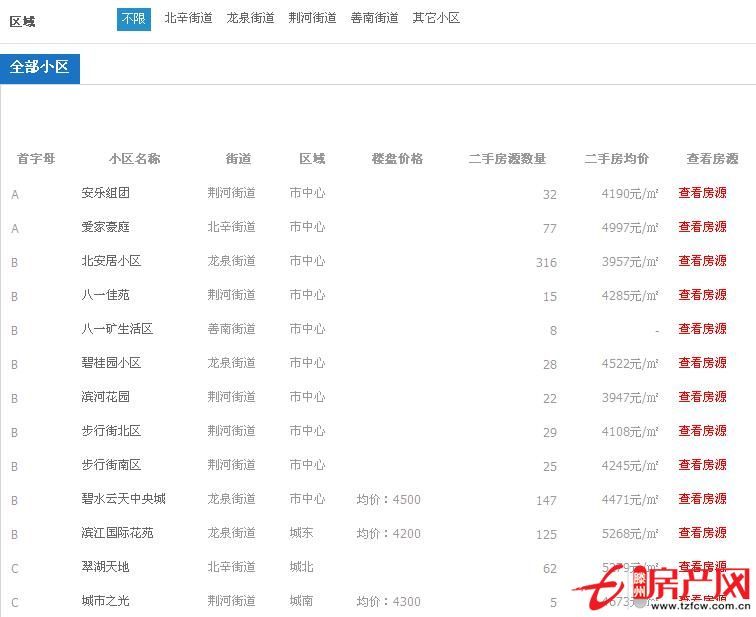View listings for 八一佳苑

(702, 295)
